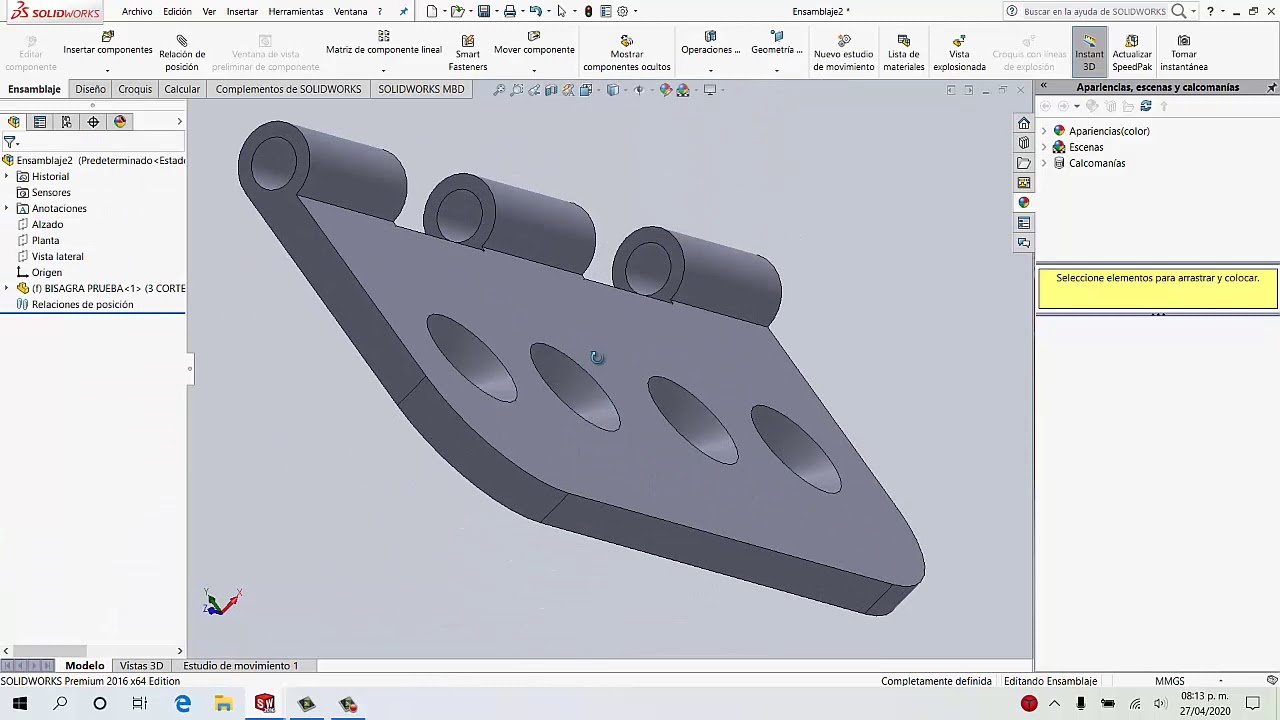This screenshot has height=720, width=1280.
Task: Open Relación de posición tool
Action: [182, 53]
